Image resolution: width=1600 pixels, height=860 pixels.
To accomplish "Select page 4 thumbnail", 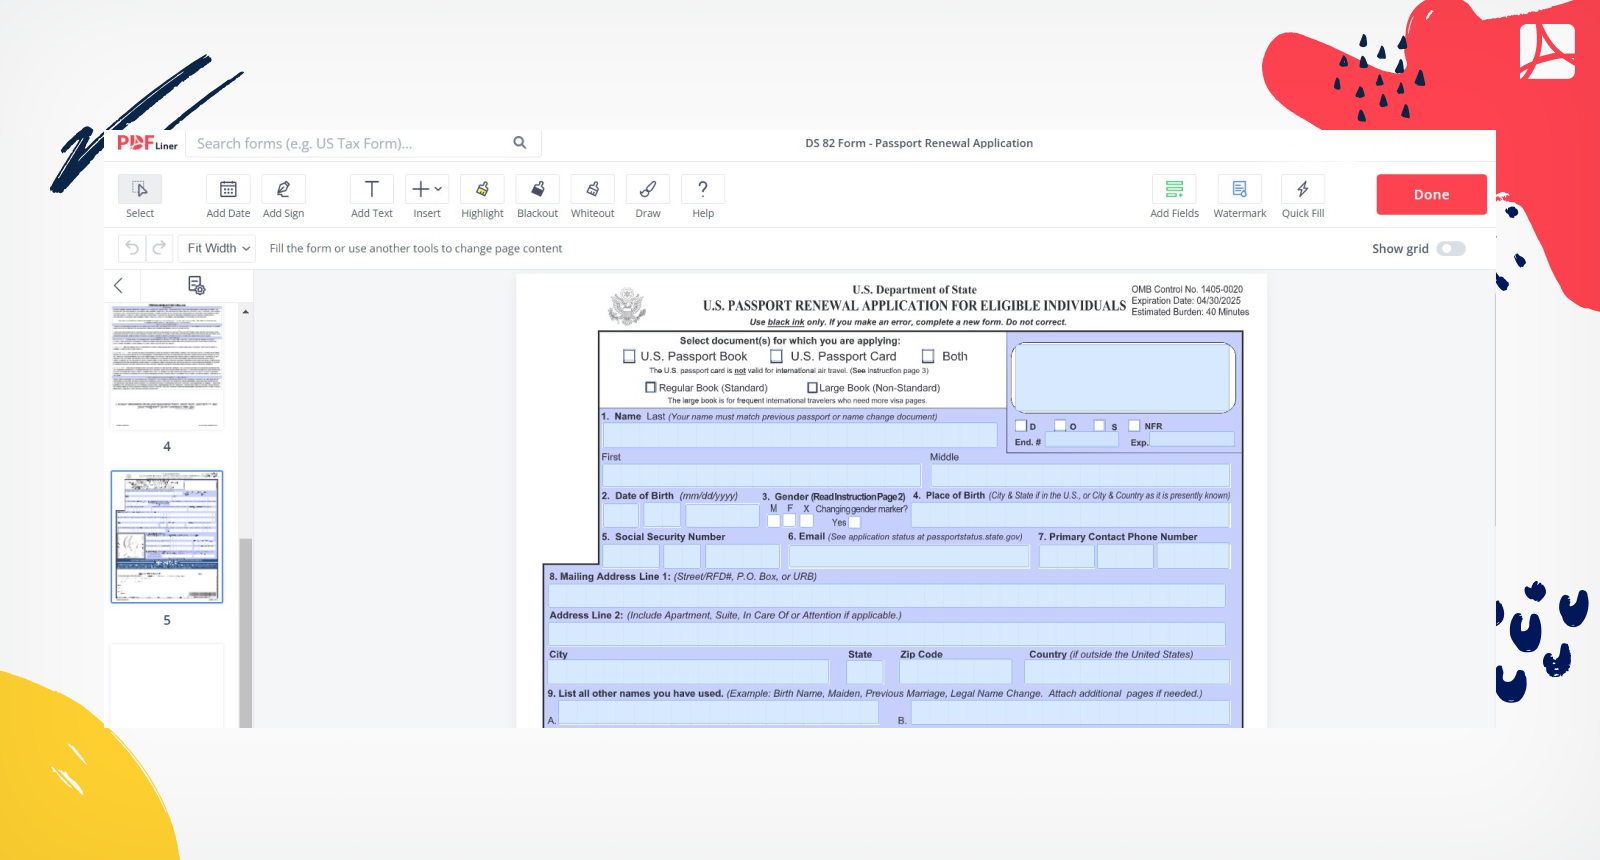I will coord(167,367).
